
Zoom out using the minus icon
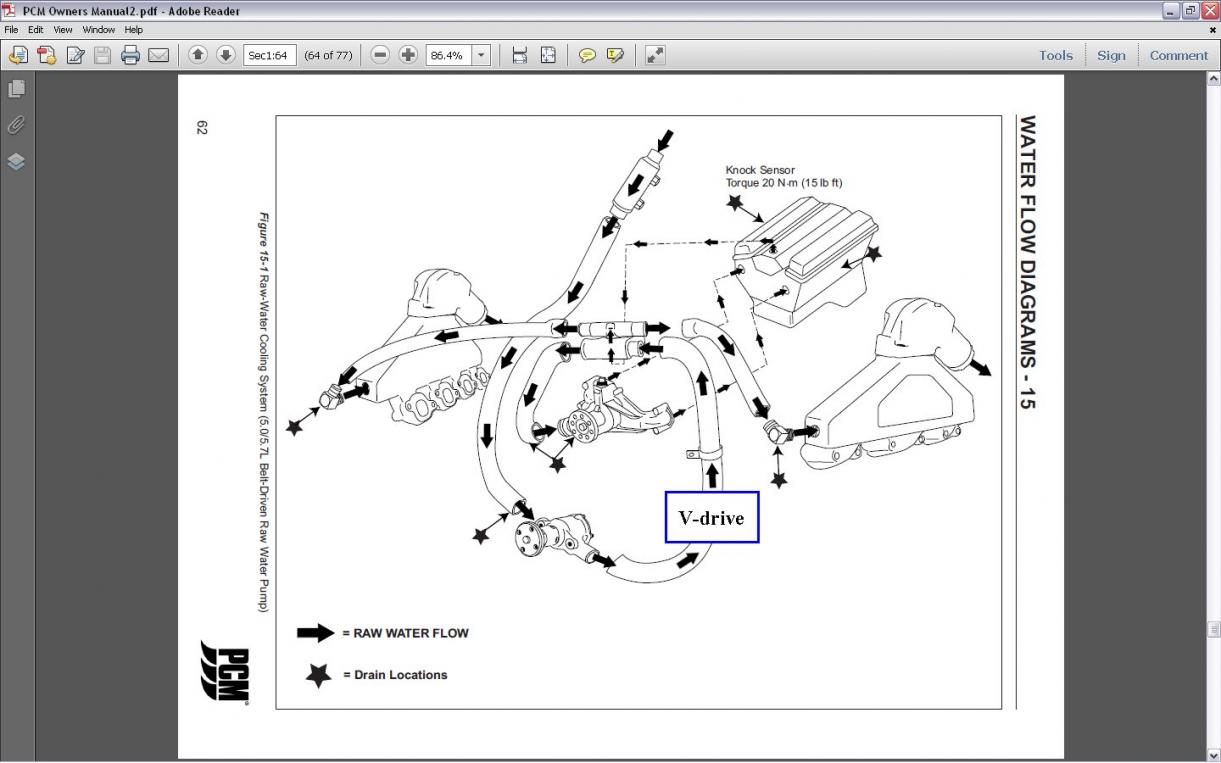tap(379, 55)
